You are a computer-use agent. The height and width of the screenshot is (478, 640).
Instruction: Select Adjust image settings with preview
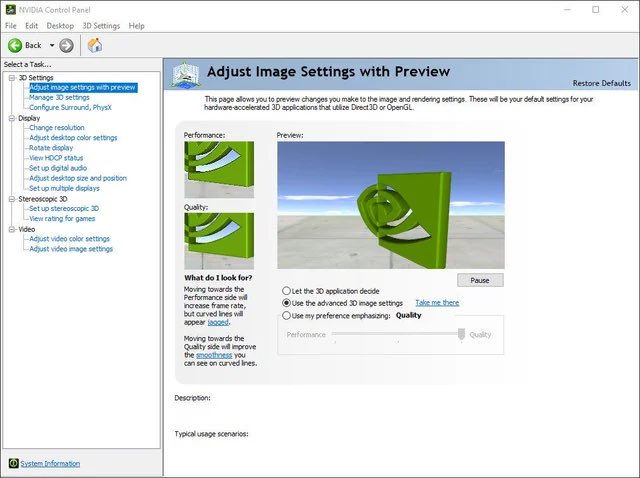pos(82,87)
